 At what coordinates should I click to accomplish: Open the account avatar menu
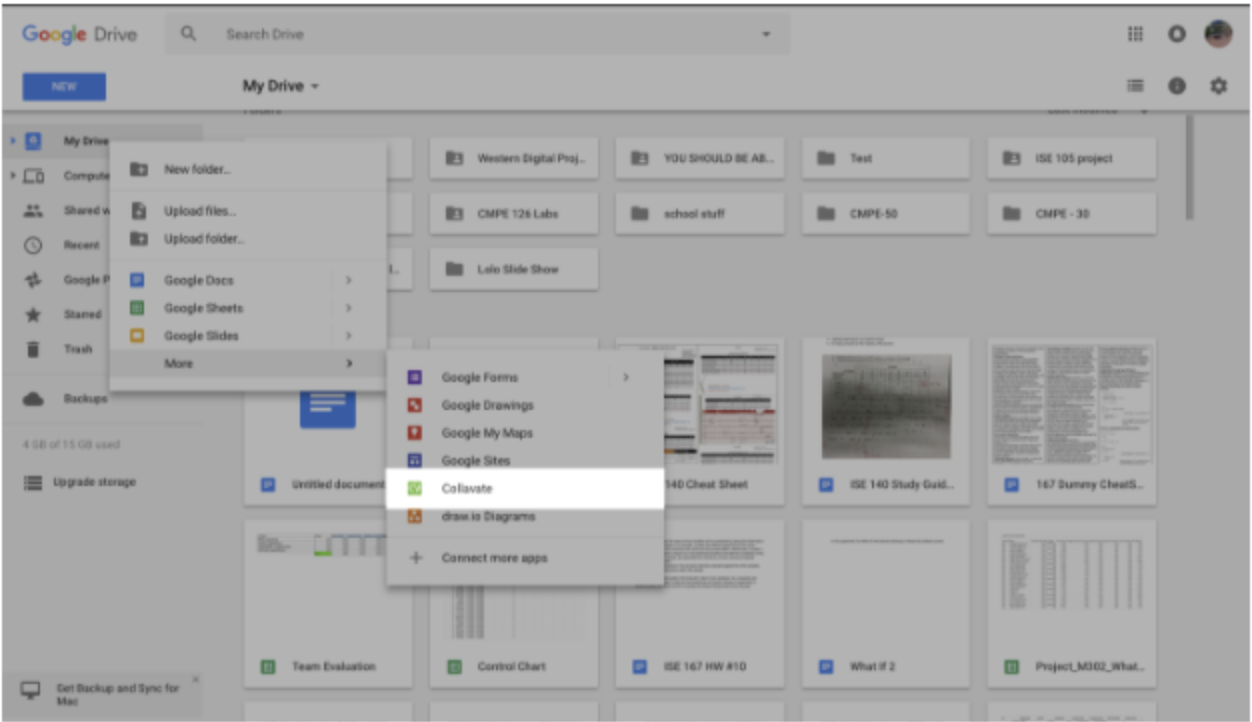[x=1217, y=33]
